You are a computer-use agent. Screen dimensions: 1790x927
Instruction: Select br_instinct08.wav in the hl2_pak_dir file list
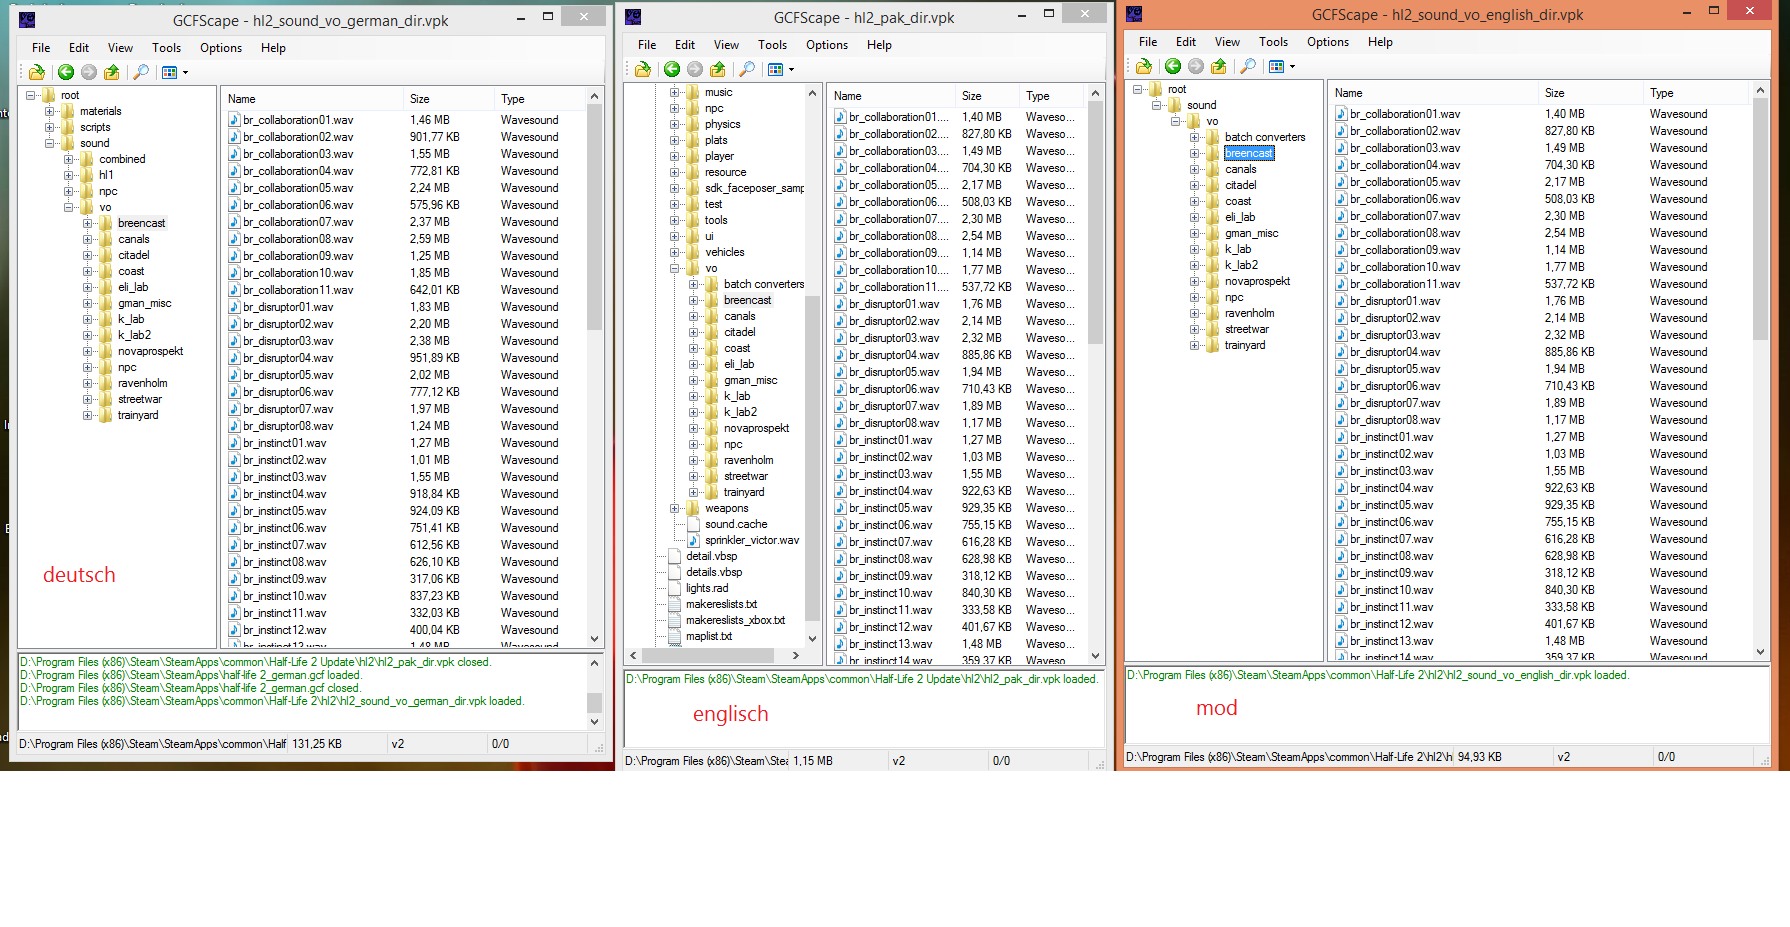pos(890,559)
